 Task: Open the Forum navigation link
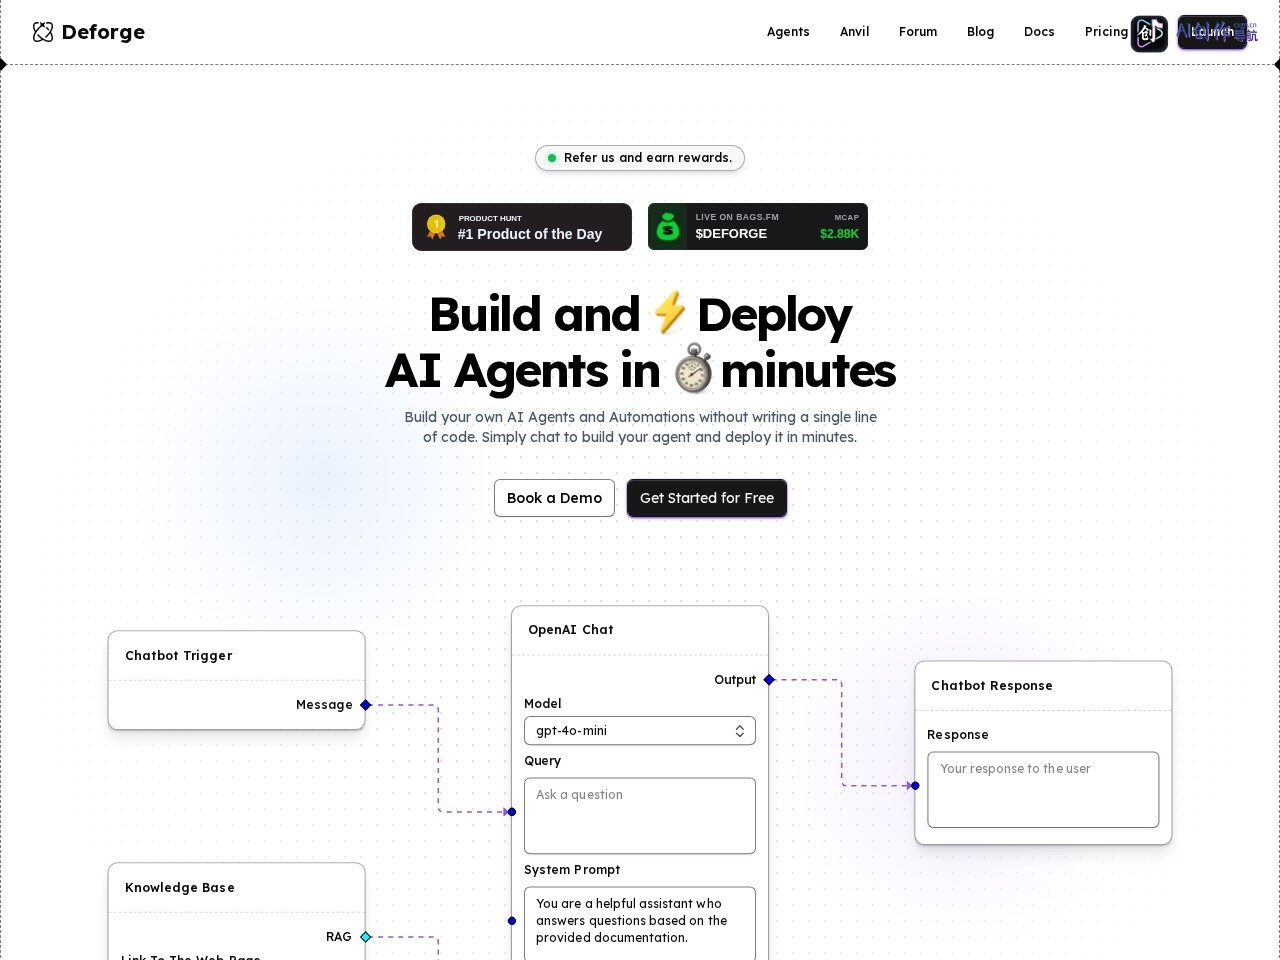[x=918, y=32]
